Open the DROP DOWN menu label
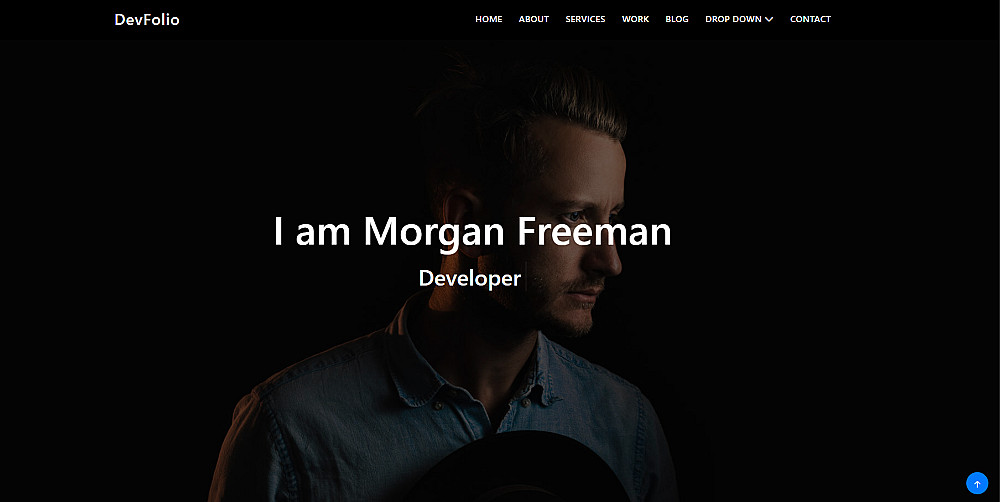Screen dimensions: 1000x502 coord(733,19)
